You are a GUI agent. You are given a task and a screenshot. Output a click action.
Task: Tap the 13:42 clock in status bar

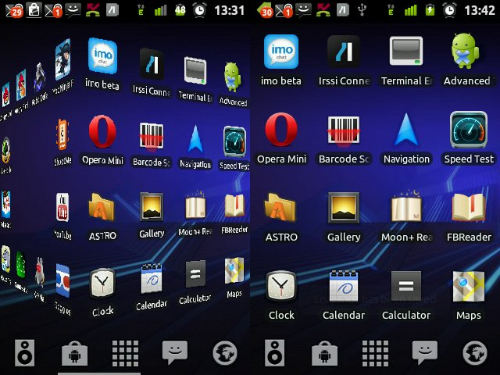coord(480,10)
